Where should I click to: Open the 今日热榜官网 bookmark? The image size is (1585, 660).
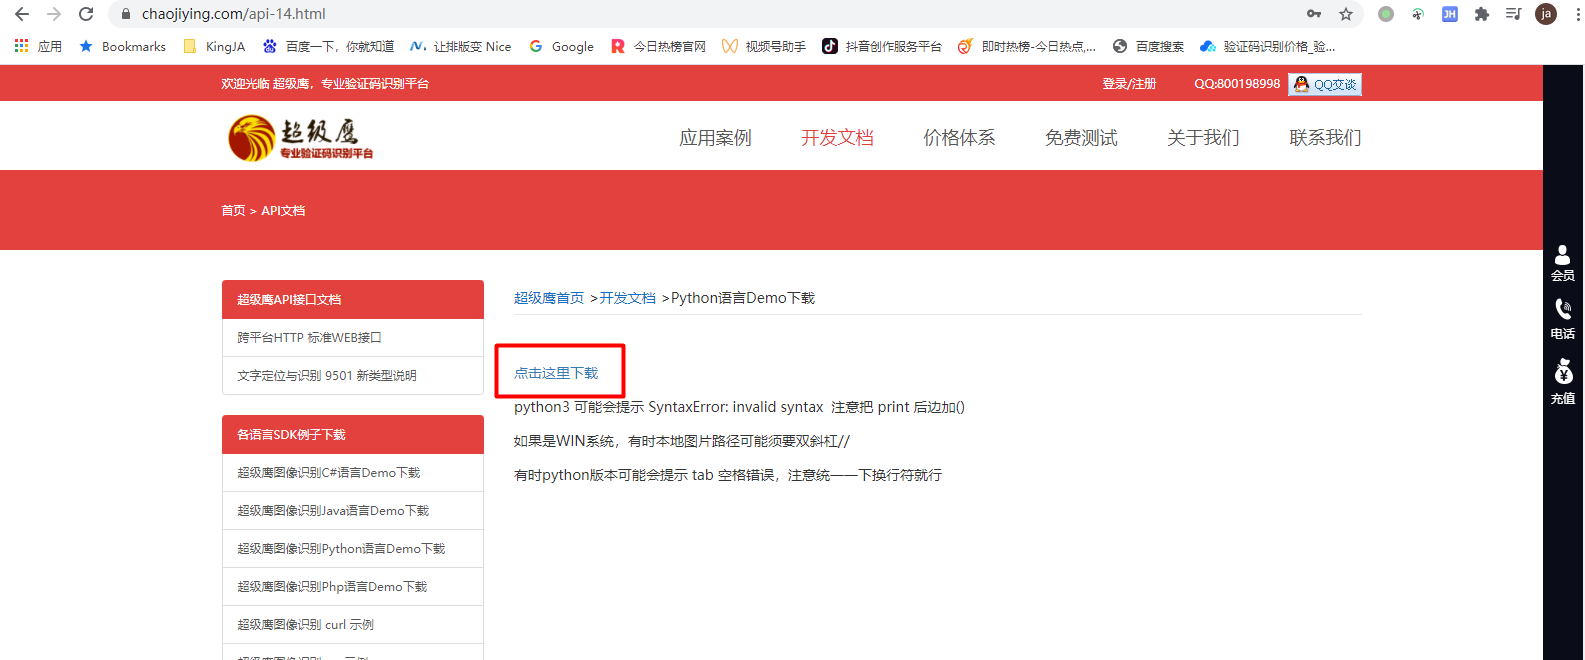click(658, 46)
